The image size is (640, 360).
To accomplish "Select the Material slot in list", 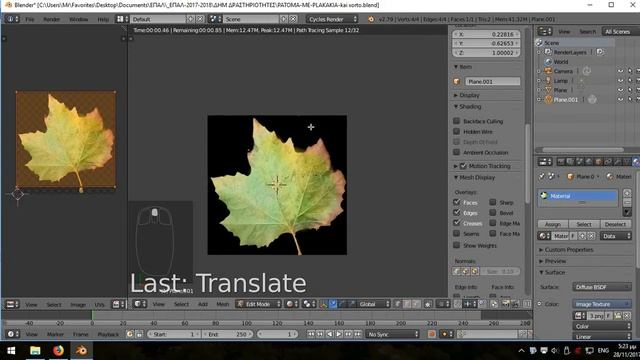I will coord(578,196).
